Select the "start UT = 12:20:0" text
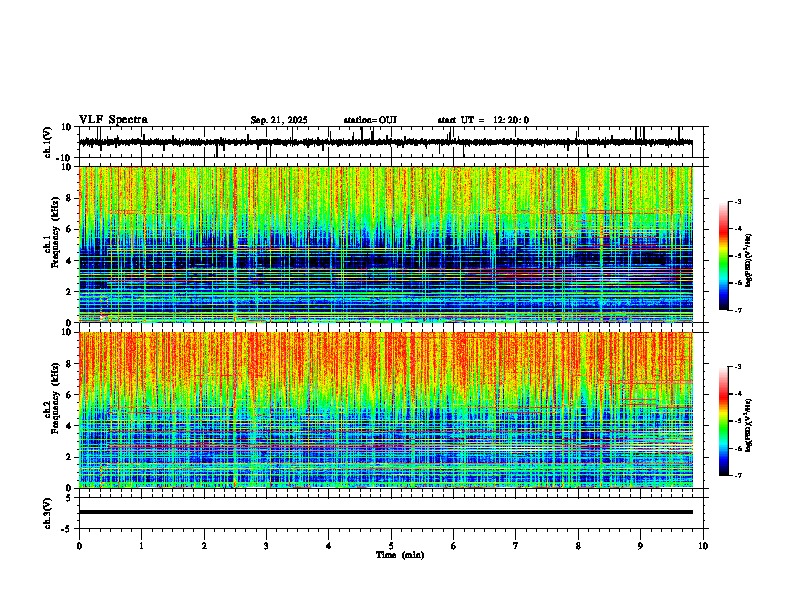 (483, 120)
